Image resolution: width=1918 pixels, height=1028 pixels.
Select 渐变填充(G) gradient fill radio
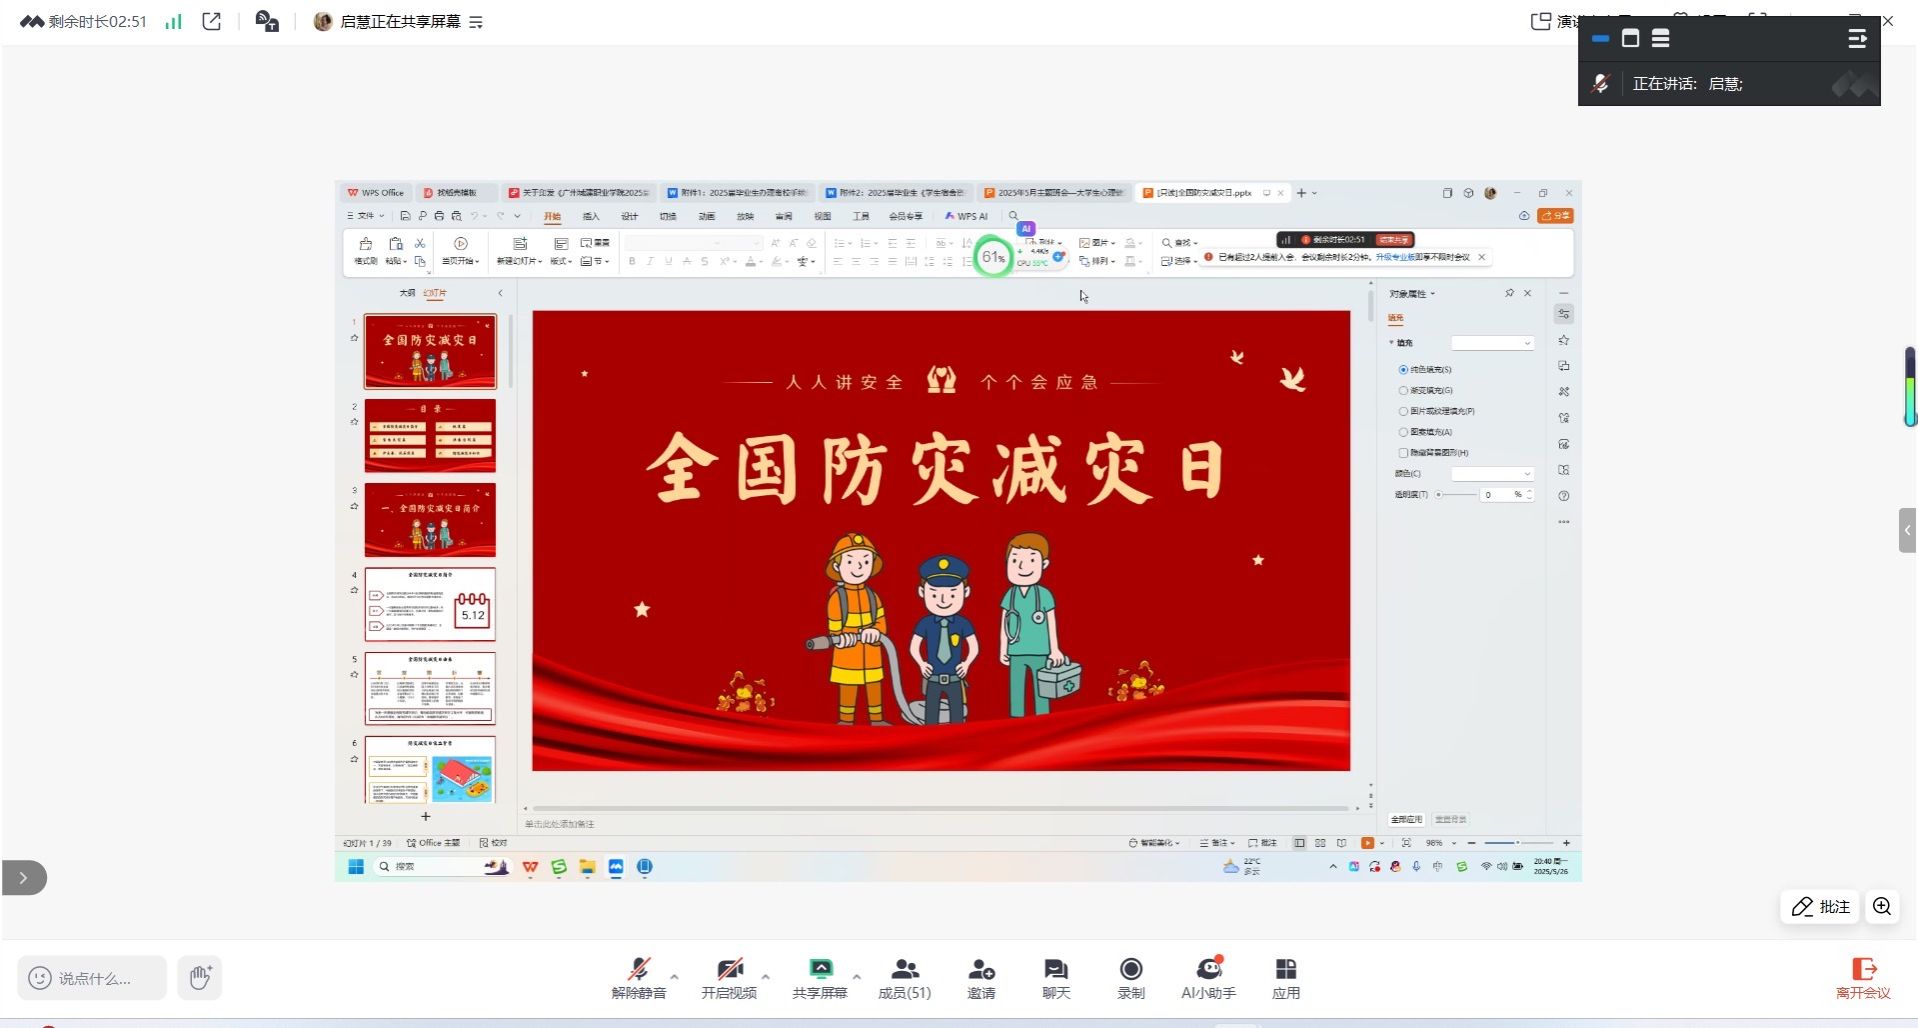(x=1404, y=391)
